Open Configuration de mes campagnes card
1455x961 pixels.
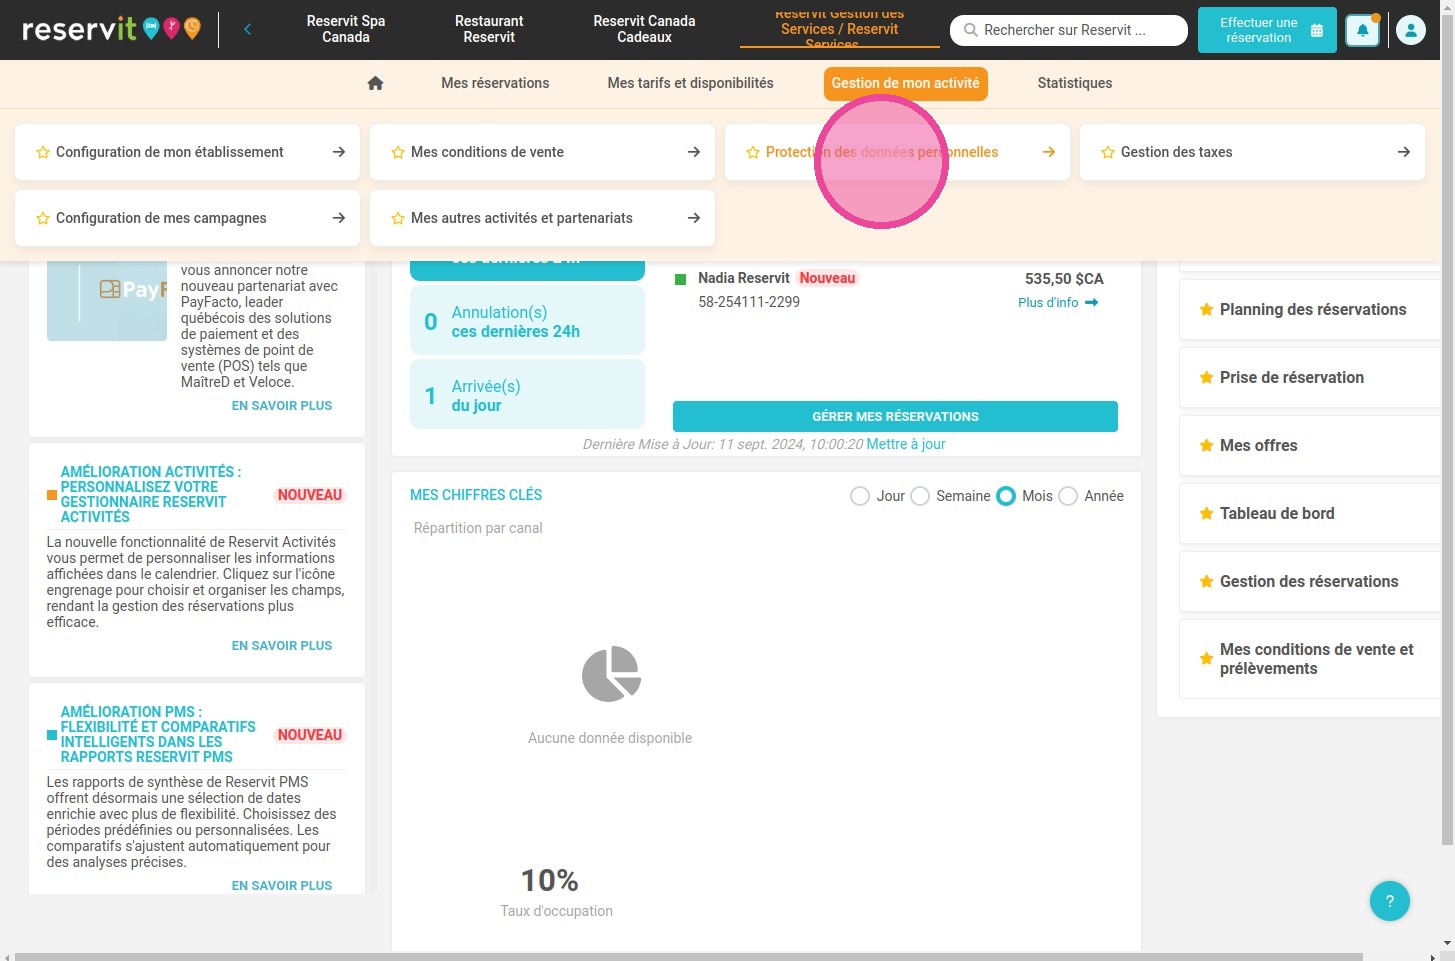[x=187, y=218]
